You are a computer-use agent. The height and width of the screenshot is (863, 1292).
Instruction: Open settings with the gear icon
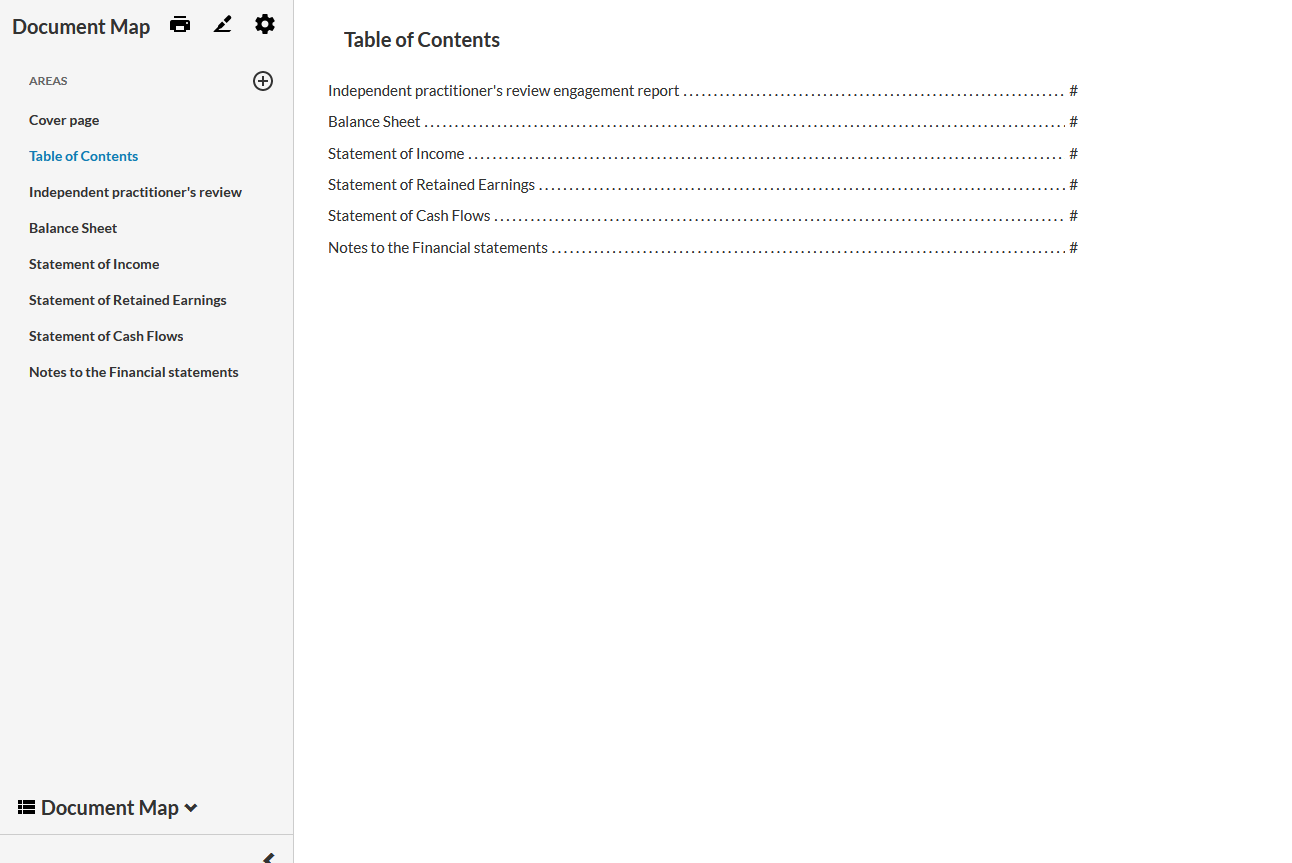pyautogui.click(x=264, y=25)
